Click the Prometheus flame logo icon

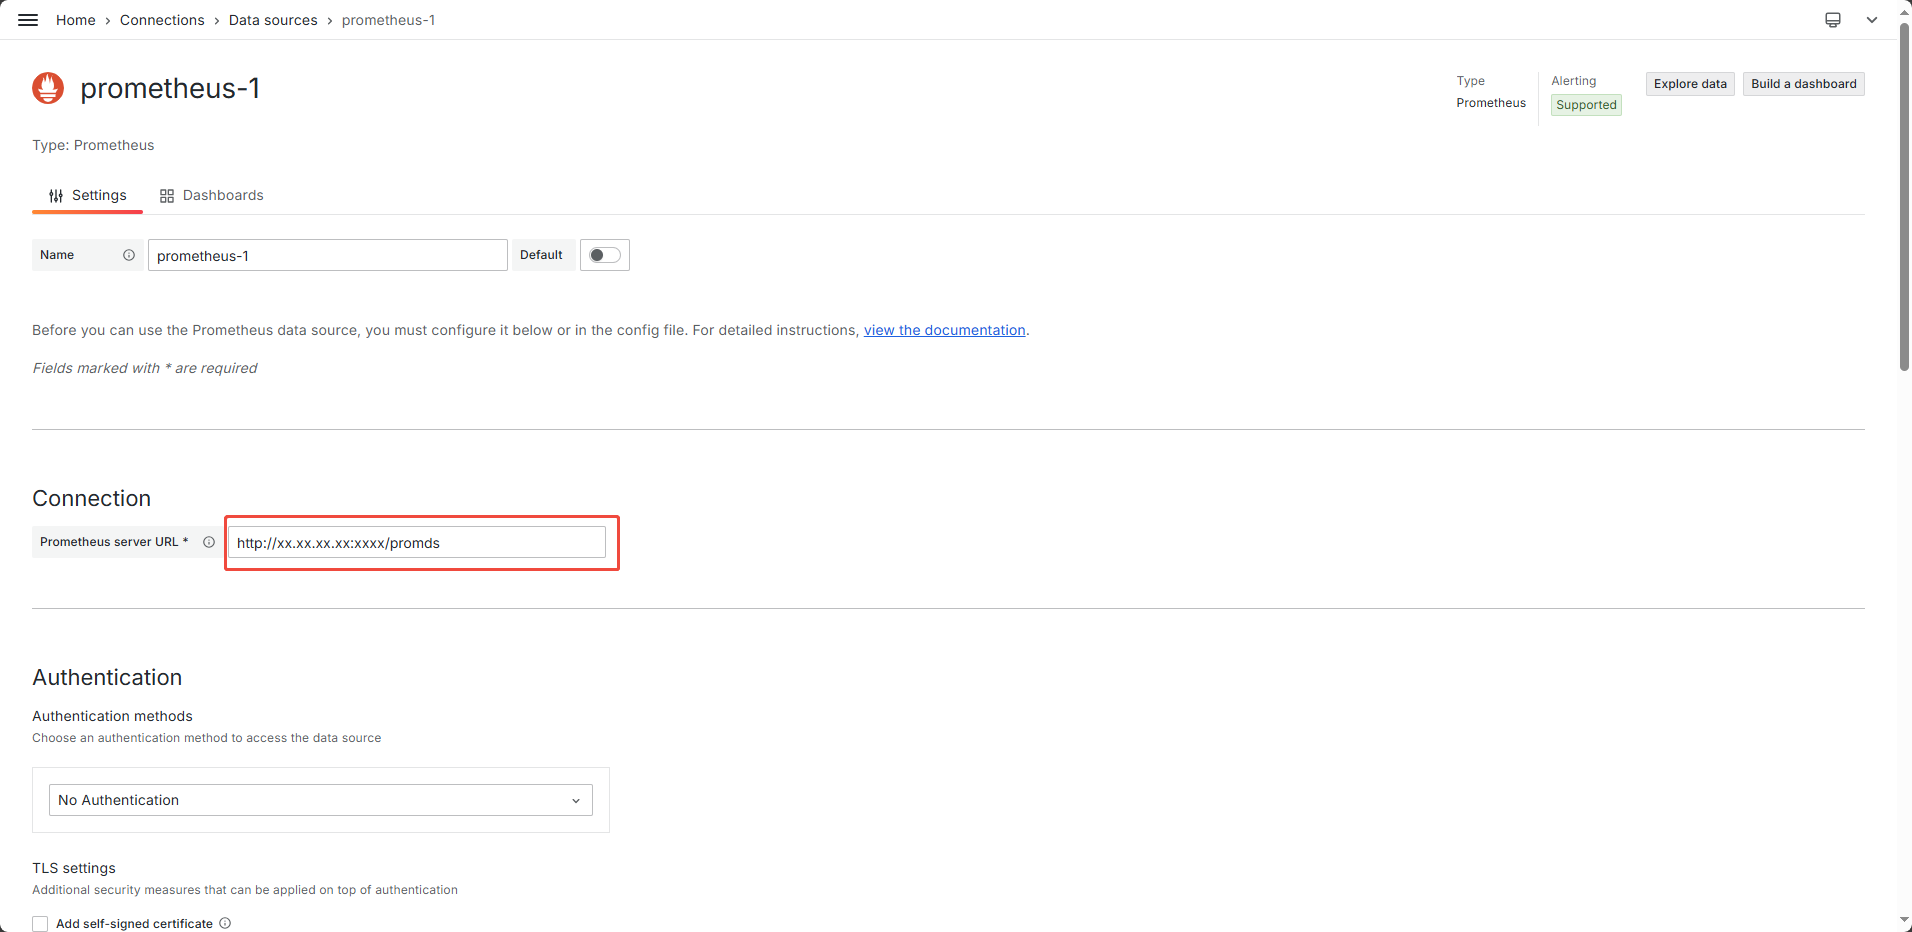click(x=48, y=88)
